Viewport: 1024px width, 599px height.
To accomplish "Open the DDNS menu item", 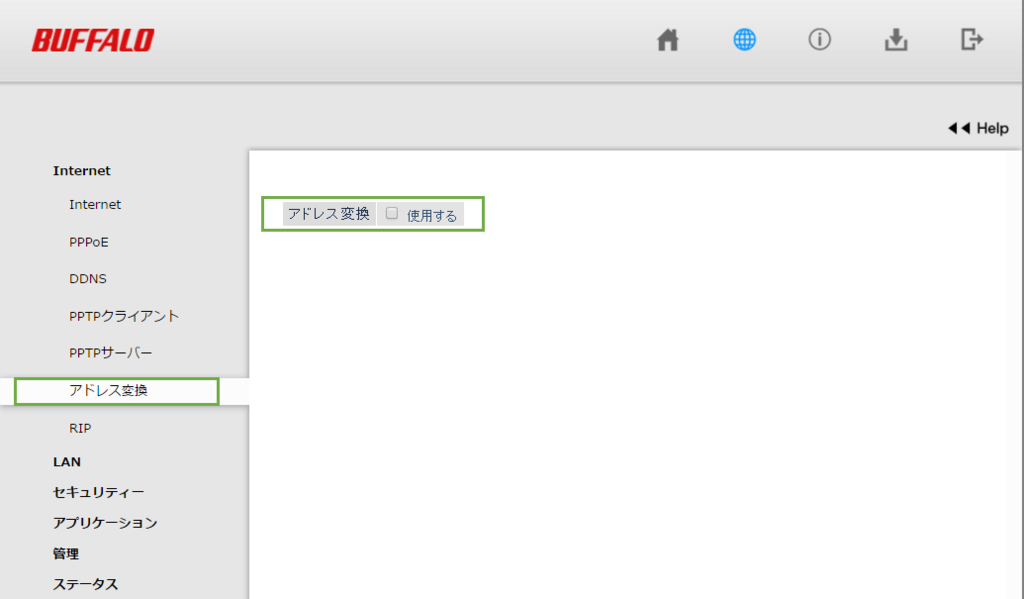I will (88, 279).
